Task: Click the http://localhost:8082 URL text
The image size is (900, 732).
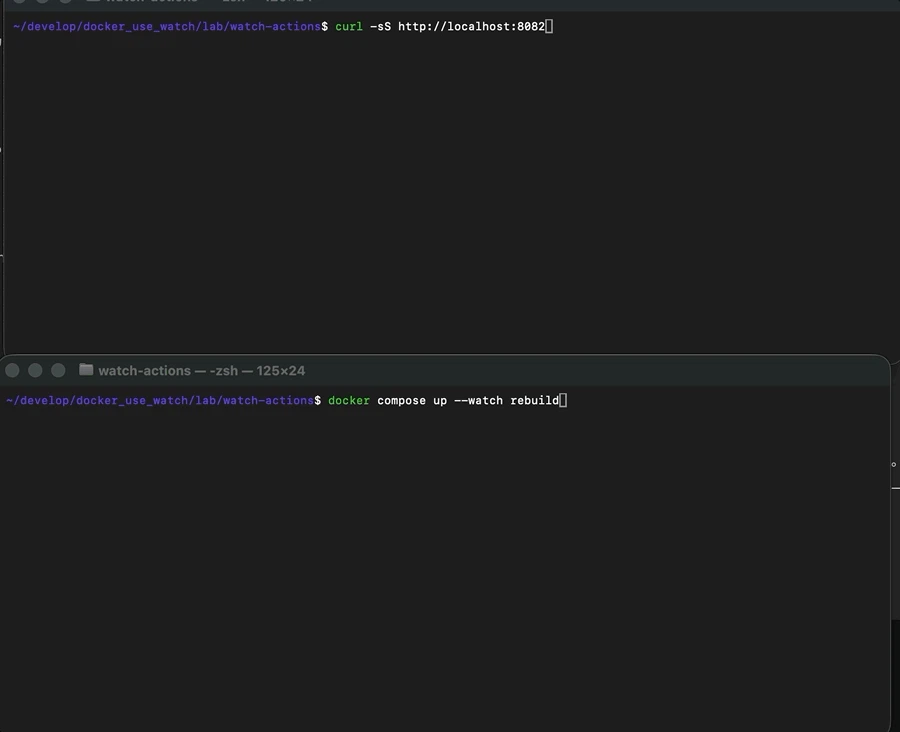Action: coord(471,26)
